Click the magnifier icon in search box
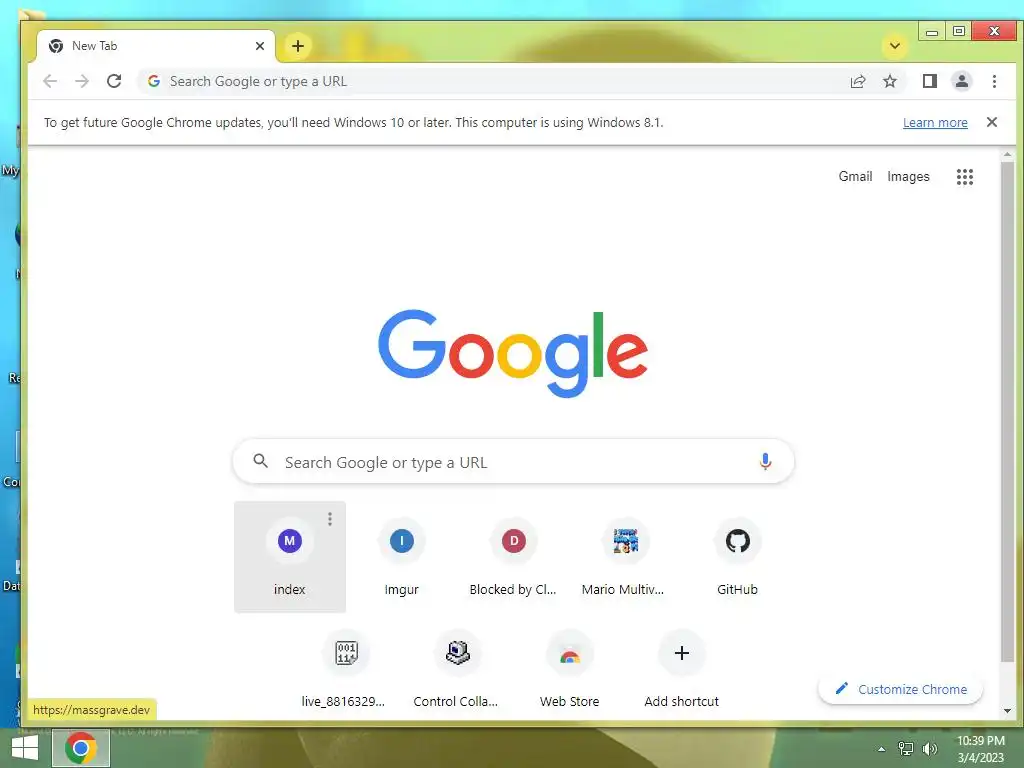The width and height of the screenshot is (1024, 768). [261, 461]
